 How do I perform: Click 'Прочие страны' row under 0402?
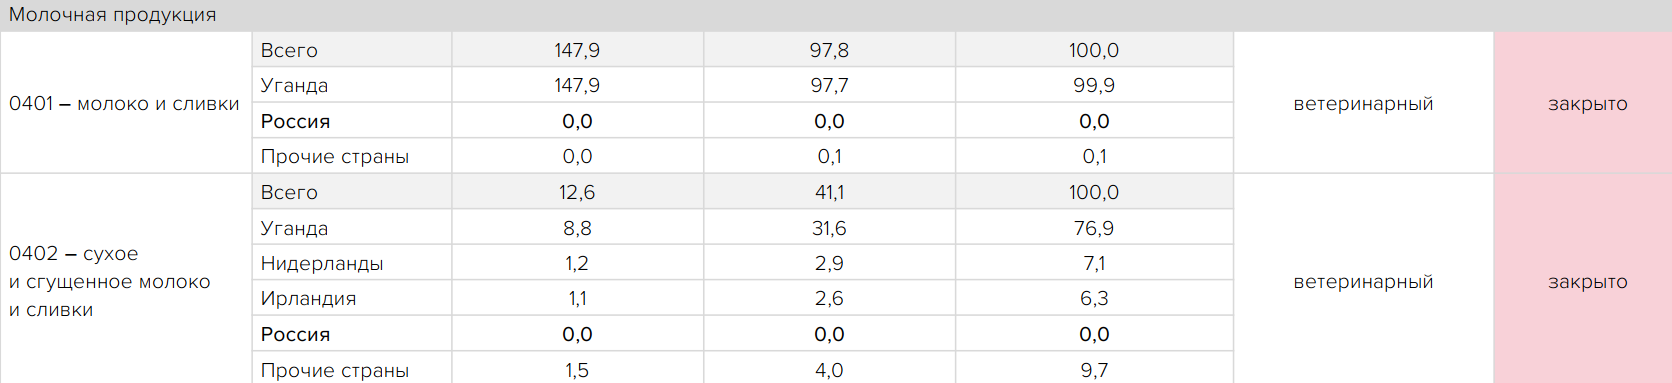(742, 369)
